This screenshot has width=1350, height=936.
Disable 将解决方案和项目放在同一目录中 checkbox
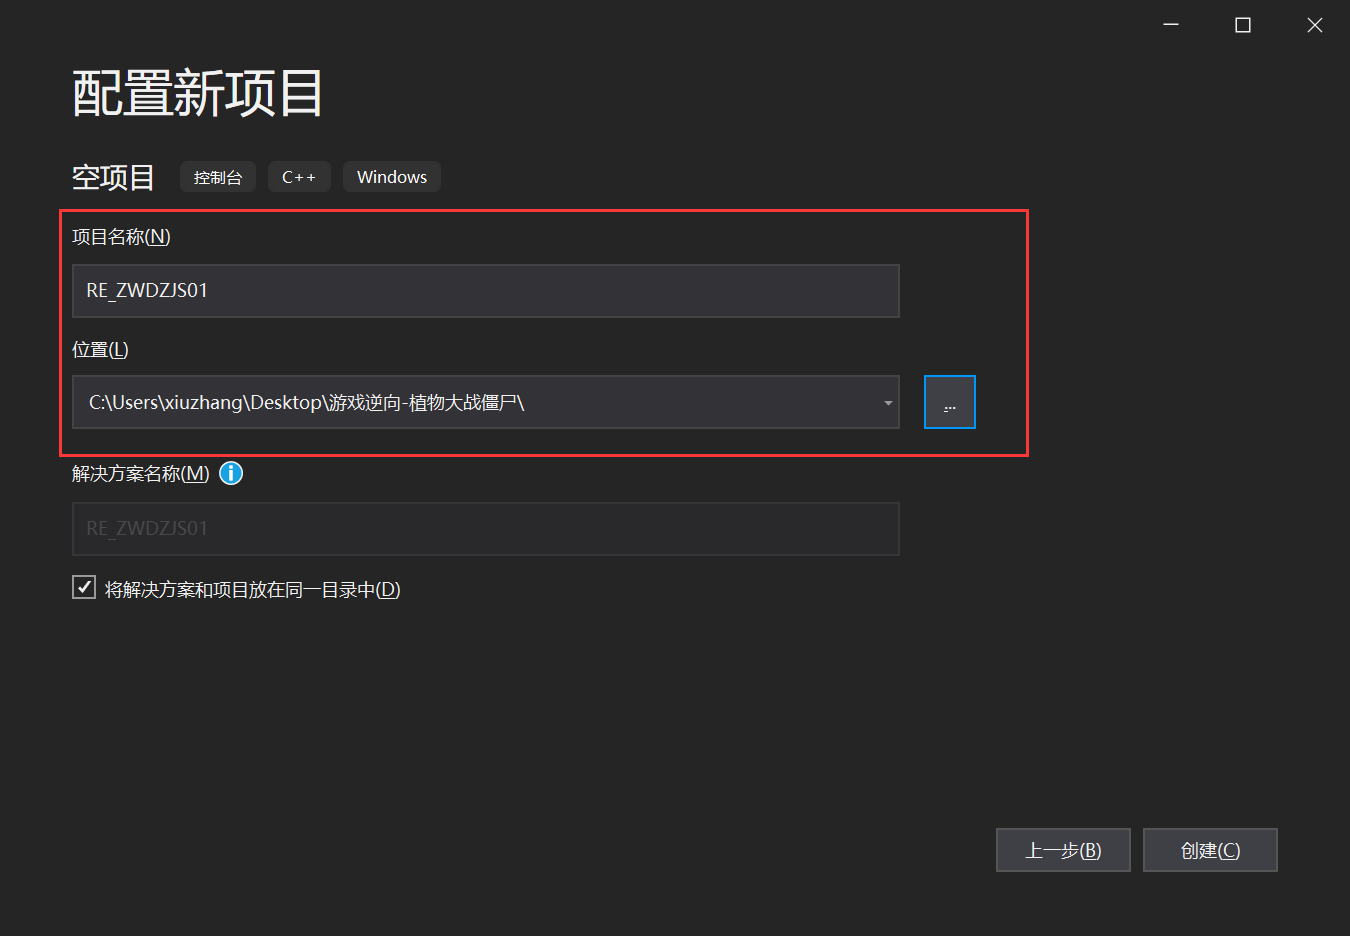point(83,587)
